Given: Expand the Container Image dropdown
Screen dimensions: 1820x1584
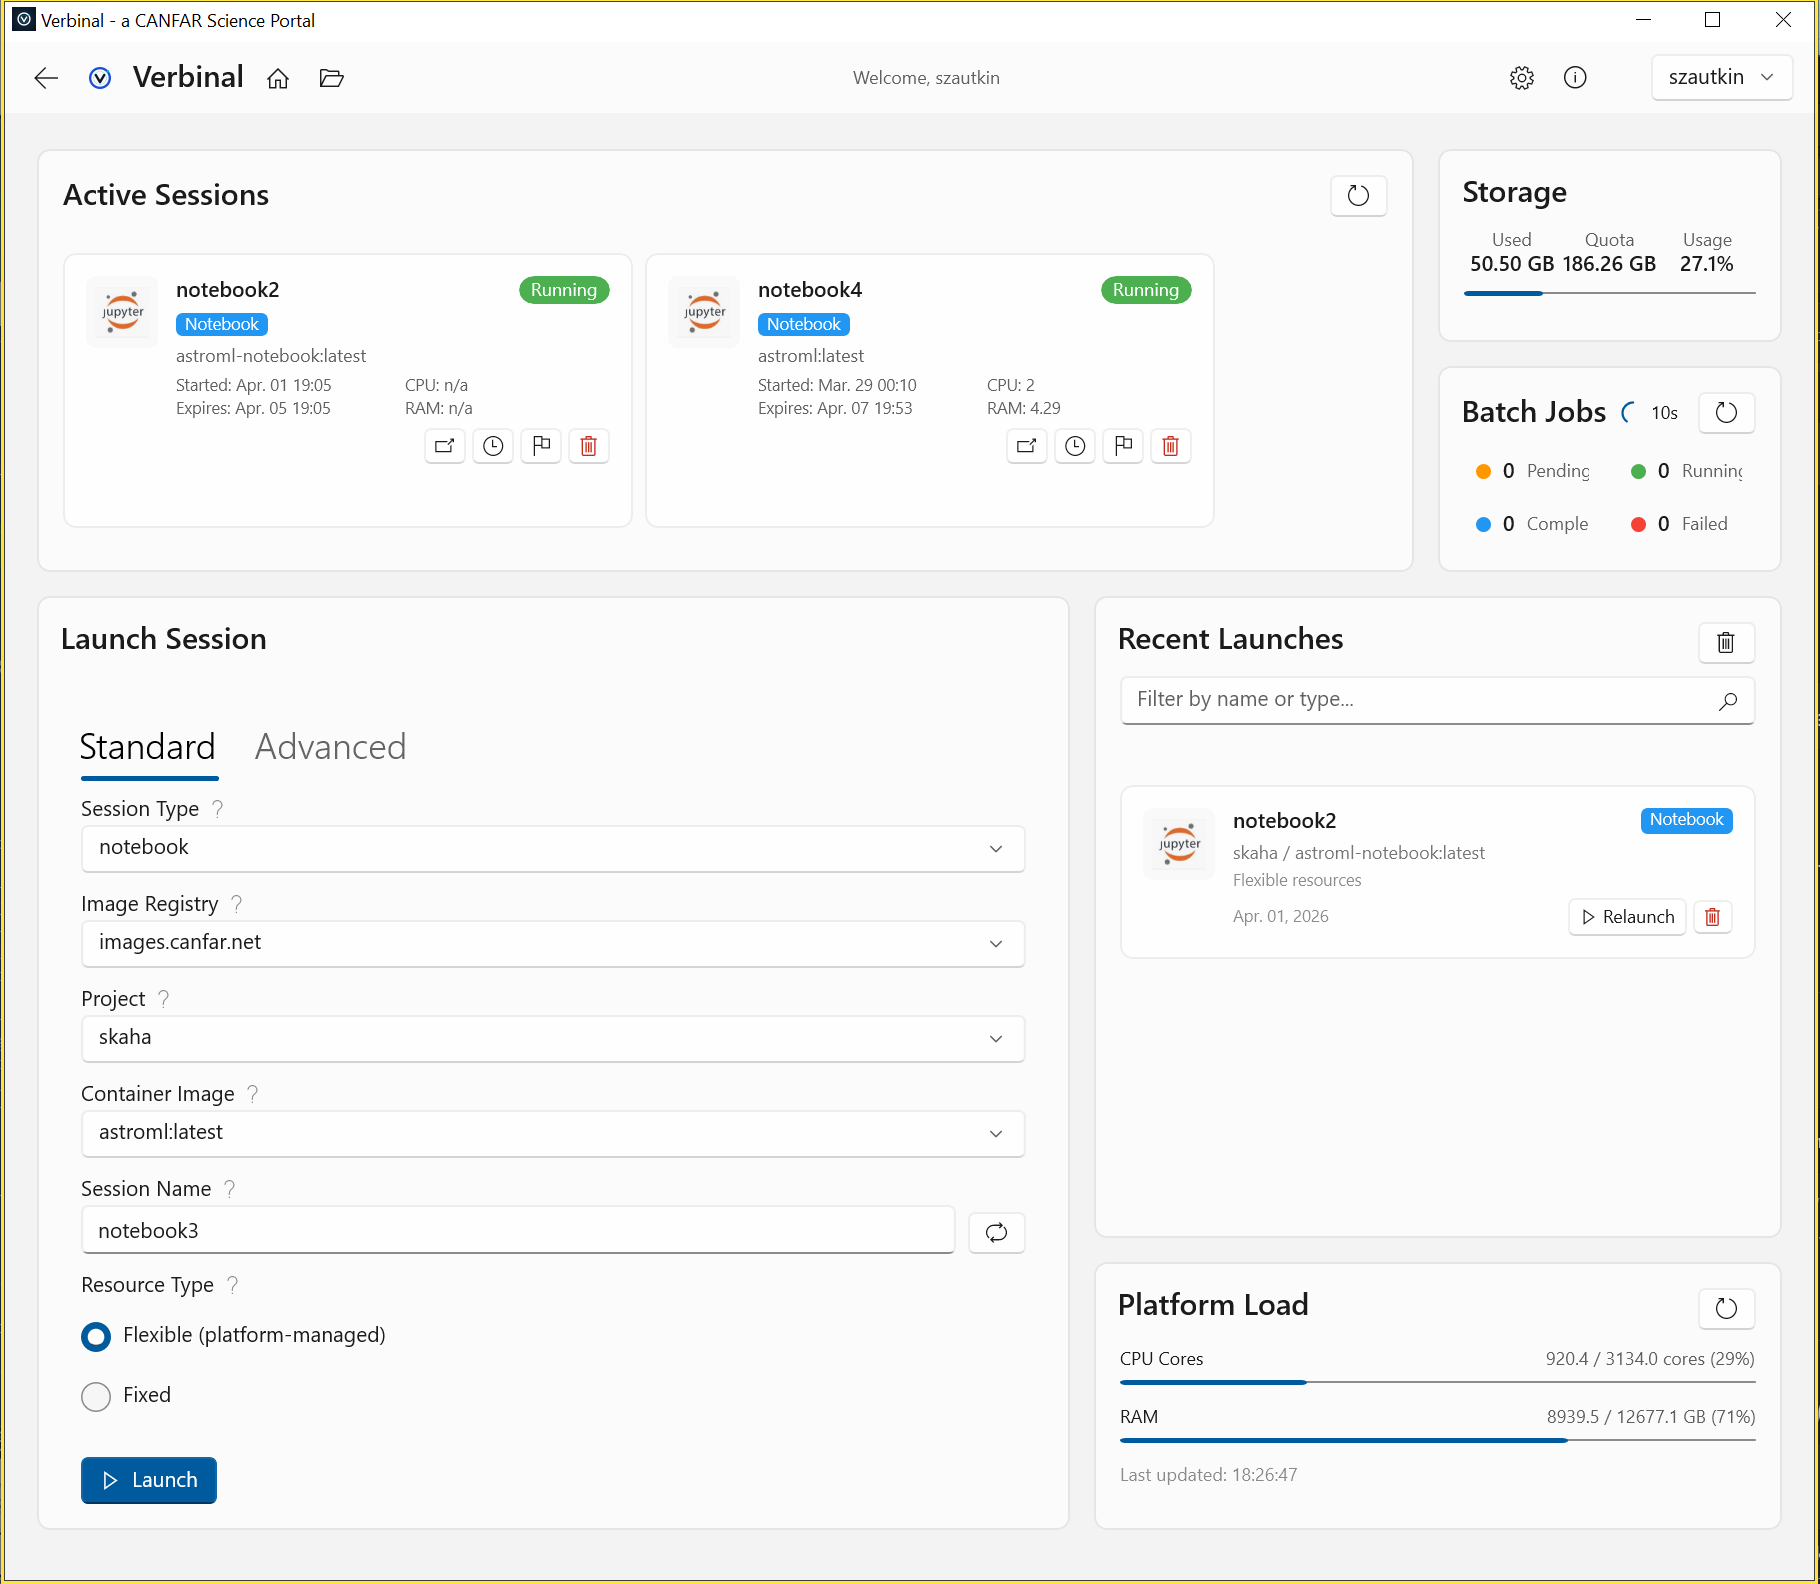Looking at the screenshot, I should click(x=553, y=1133).
